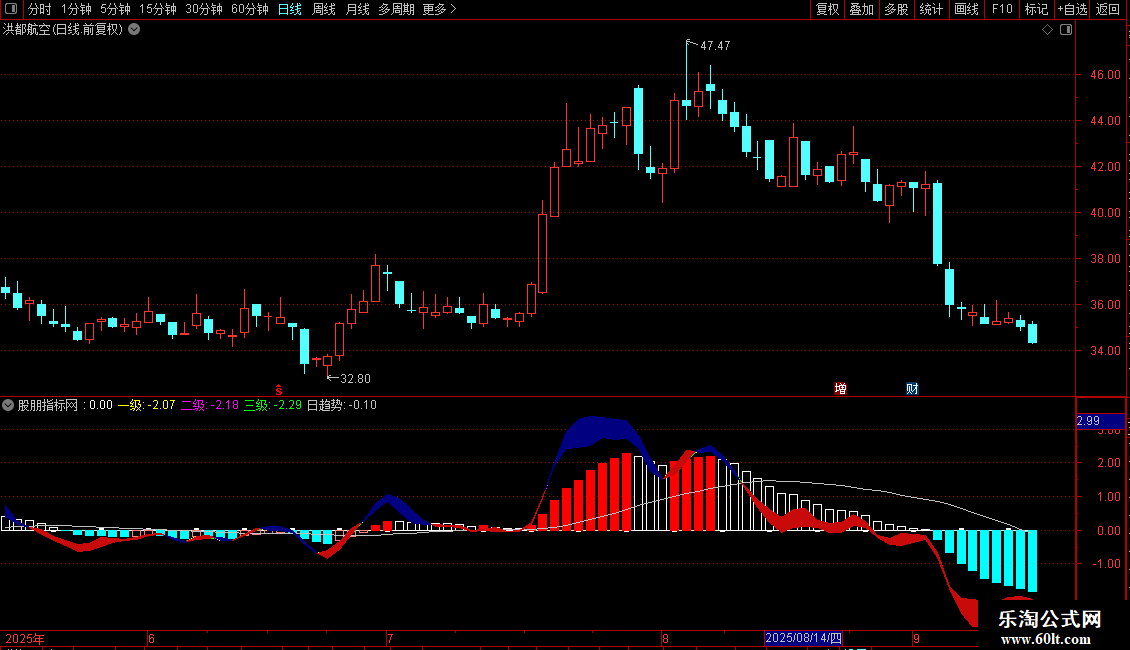Image resolution: width=1130 pixels, height=650 pixels.
Task: Click the 统计 statistics button
Action: click(x=931, y=9)
